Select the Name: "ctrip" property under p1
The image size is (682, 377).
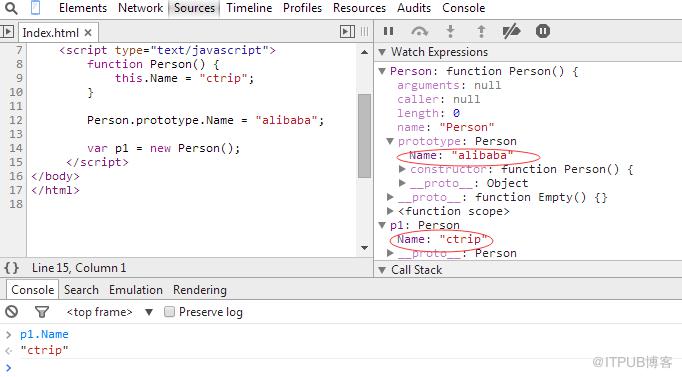(x=441, y=239)
